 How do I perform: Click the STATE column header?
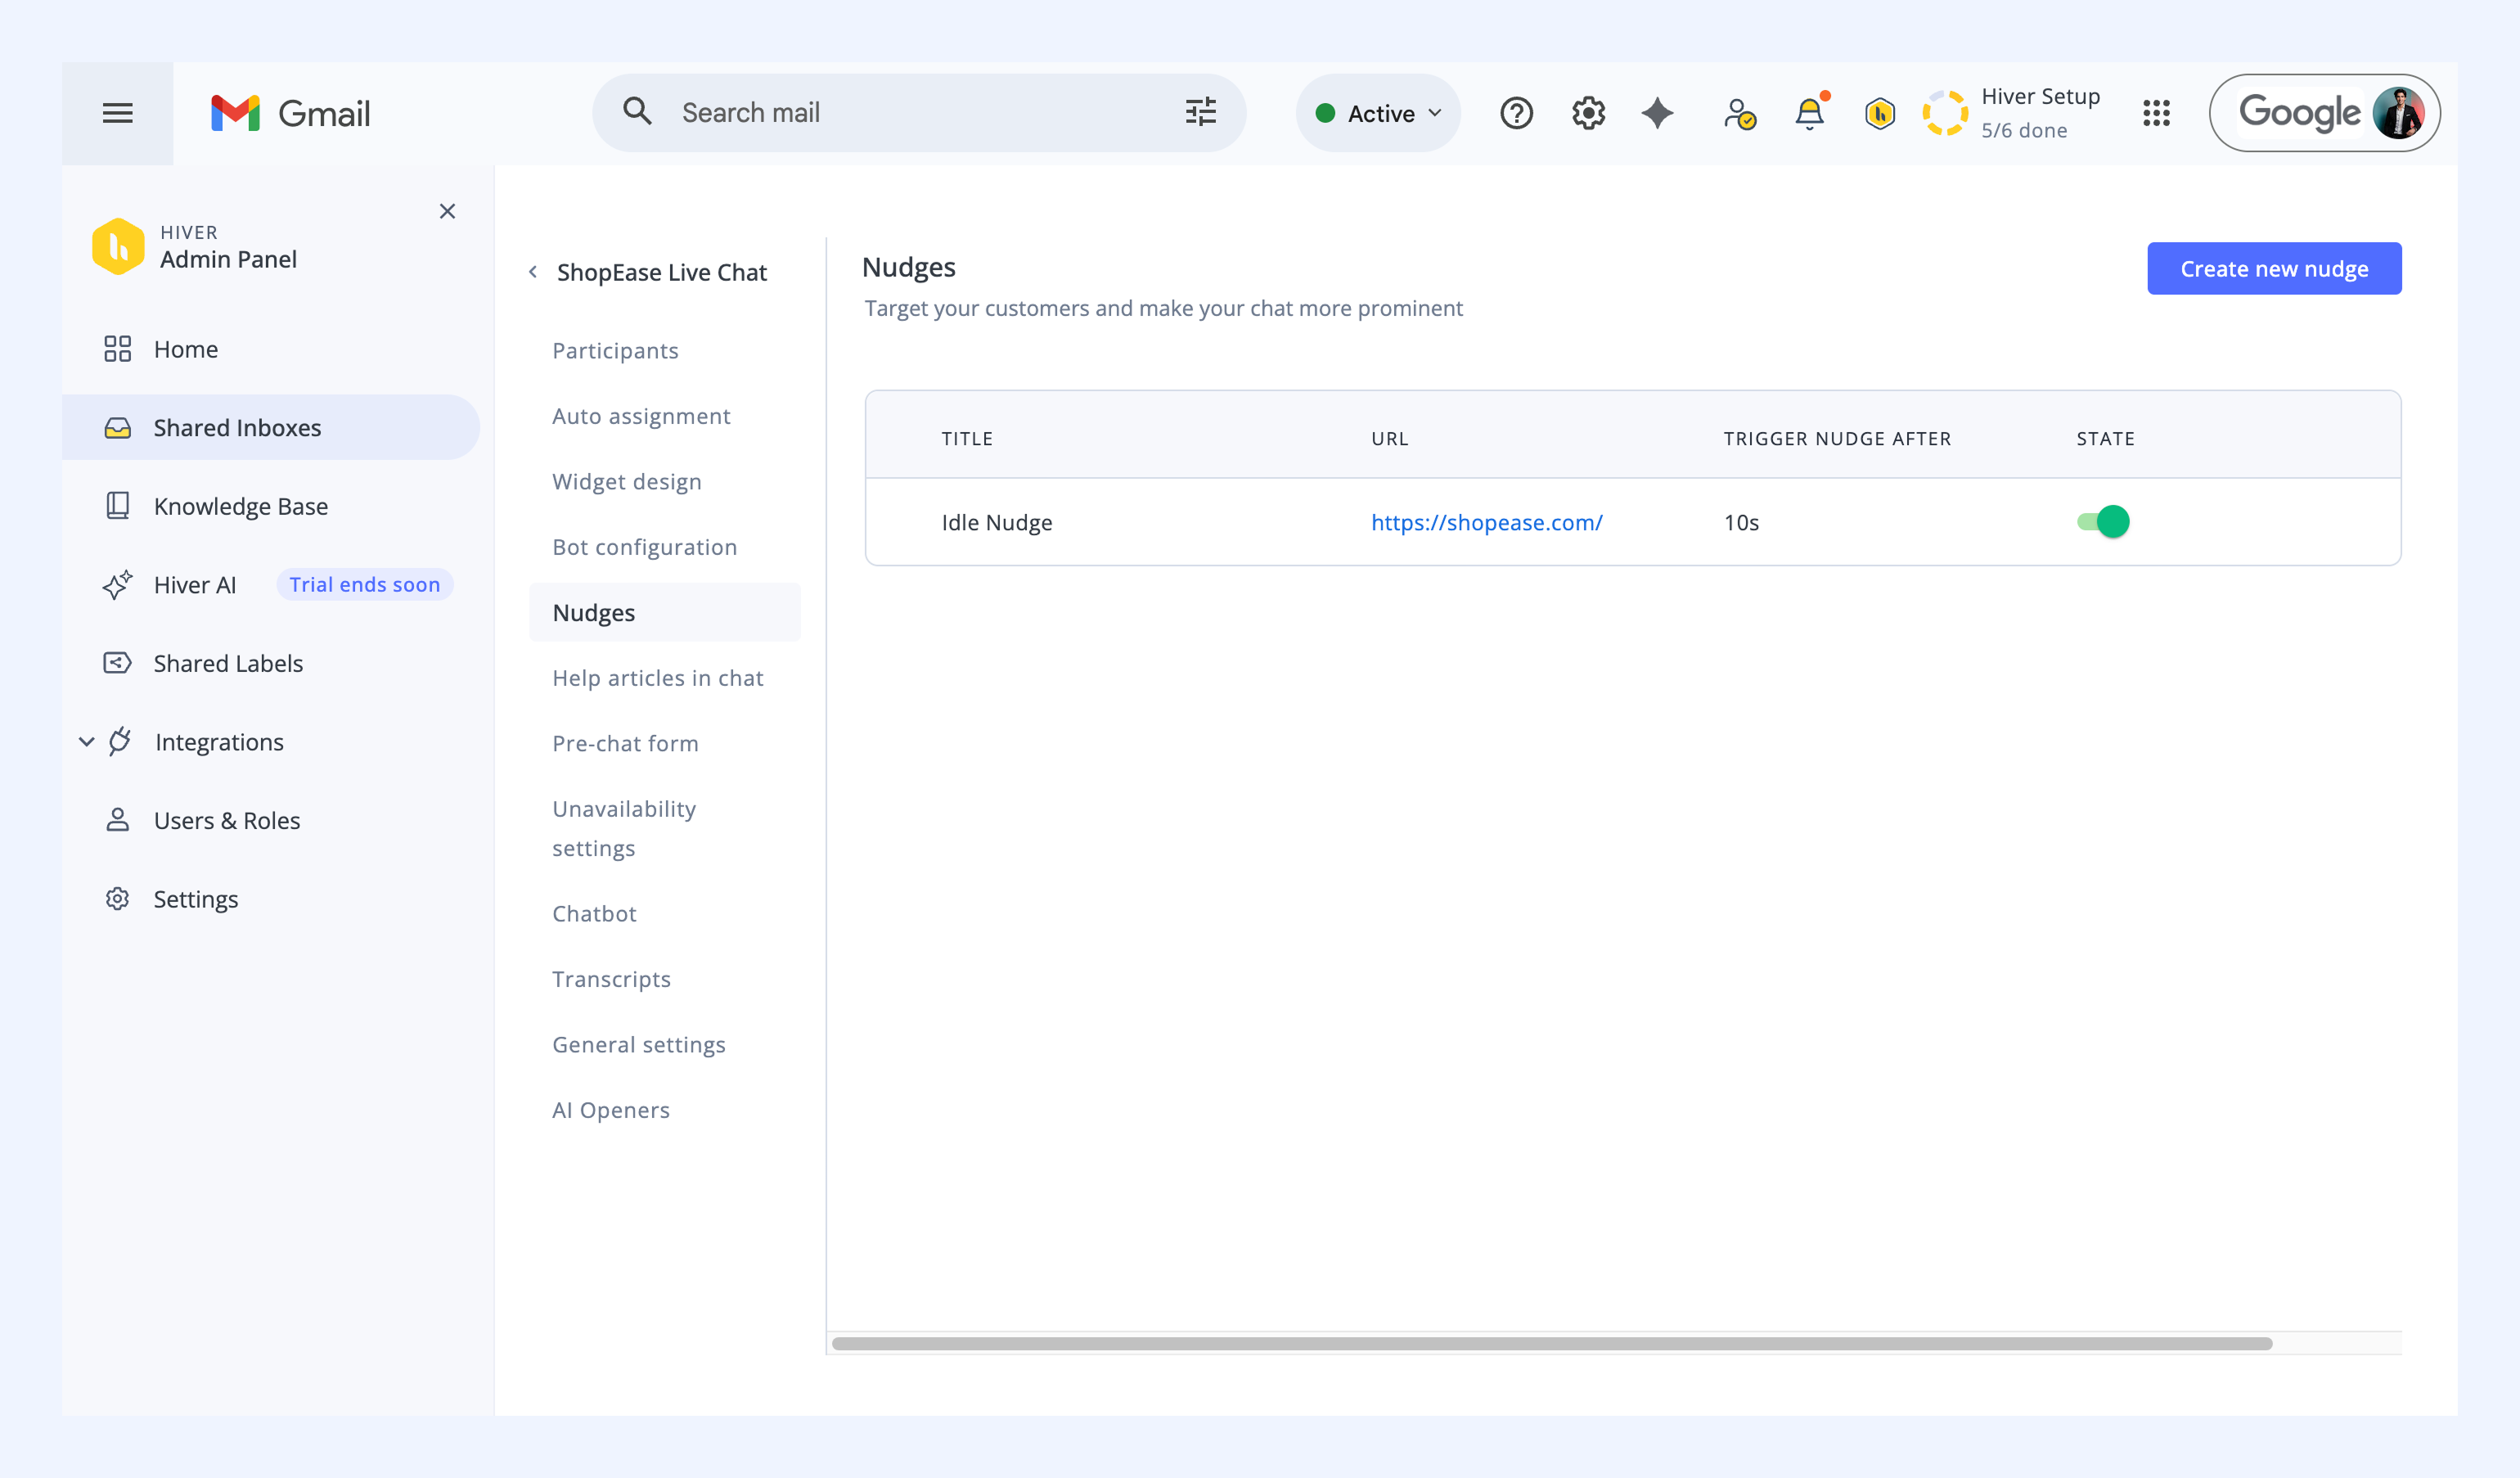(x=2105, y=439)
